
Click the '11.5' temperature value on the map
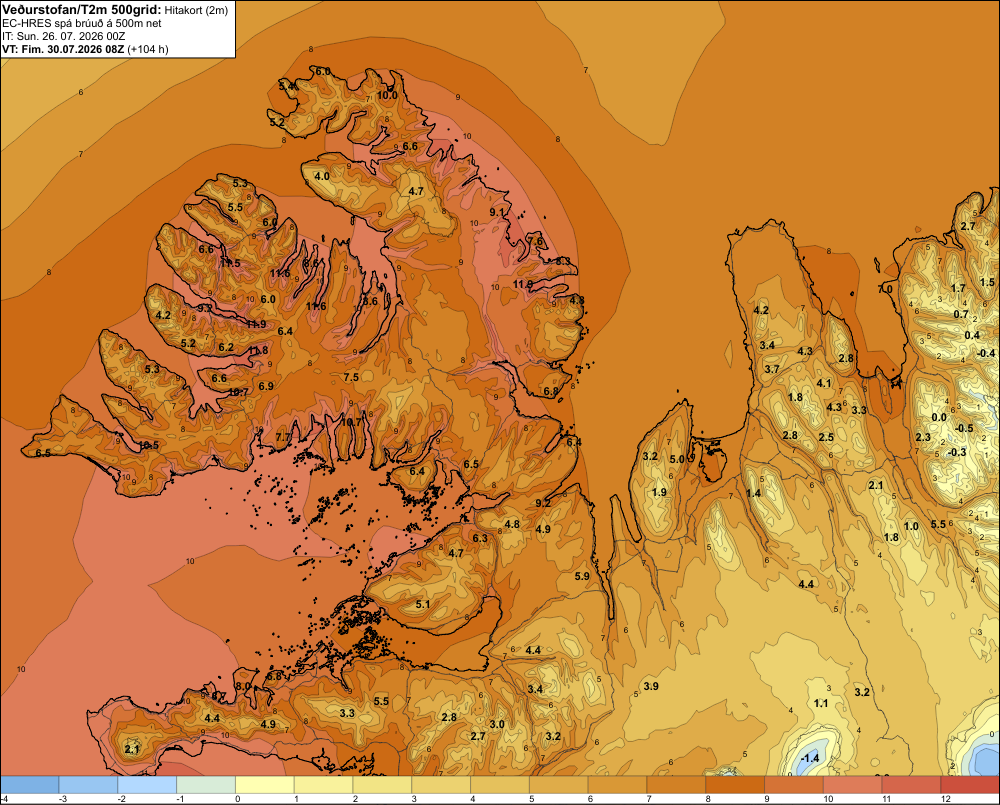pyautogui.click(x=230, y=263)
